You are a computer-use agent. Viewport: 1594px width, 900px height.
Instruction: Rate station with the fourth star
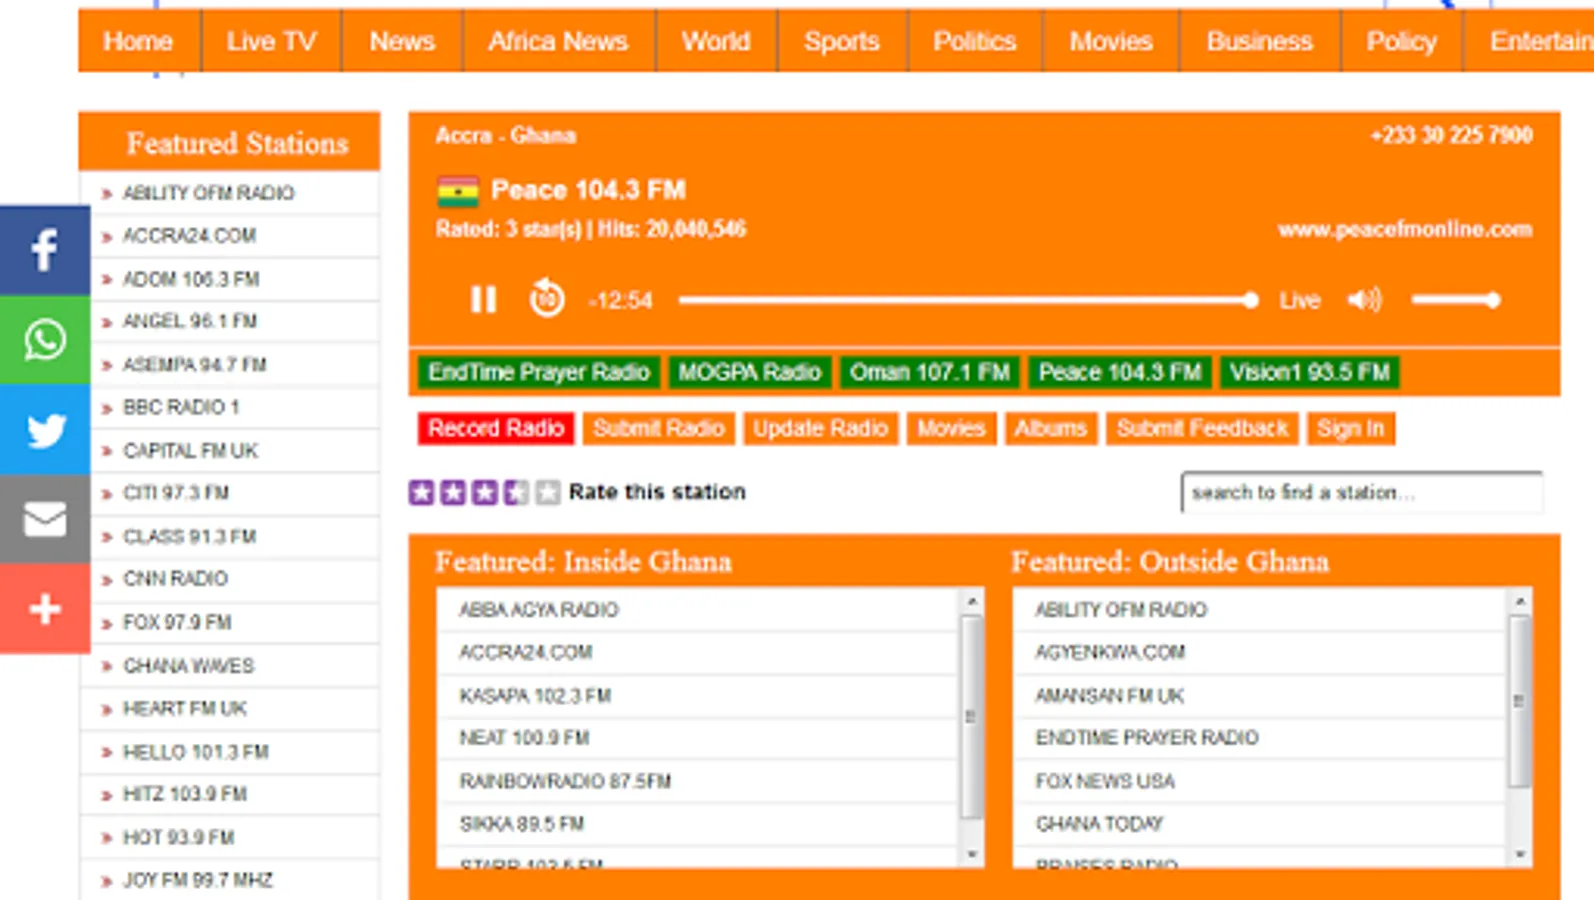pos(516,492)
